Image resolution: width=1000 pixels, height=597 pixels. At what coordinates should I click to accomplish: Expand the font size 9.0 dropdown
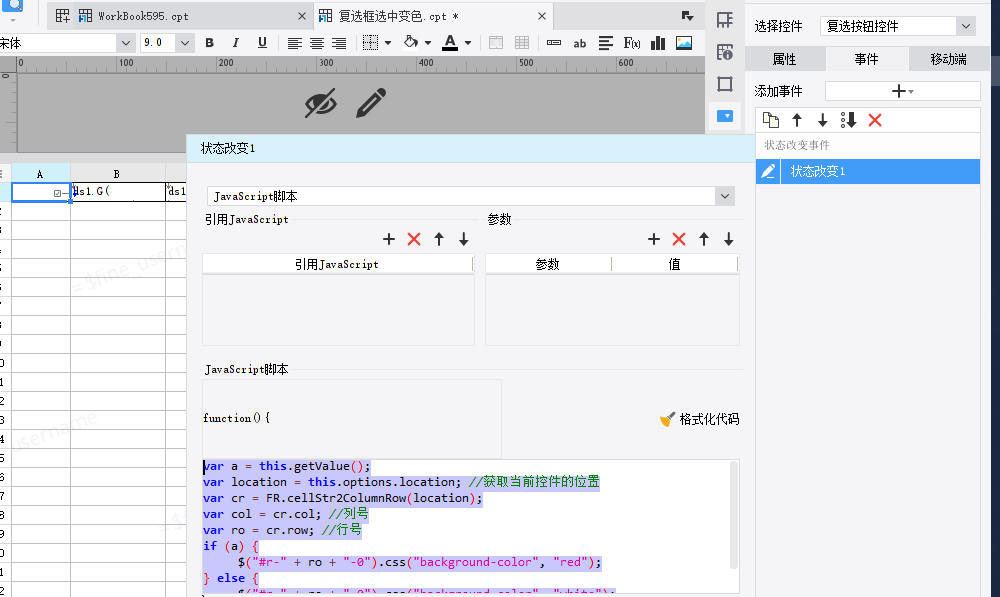(184, 43)
